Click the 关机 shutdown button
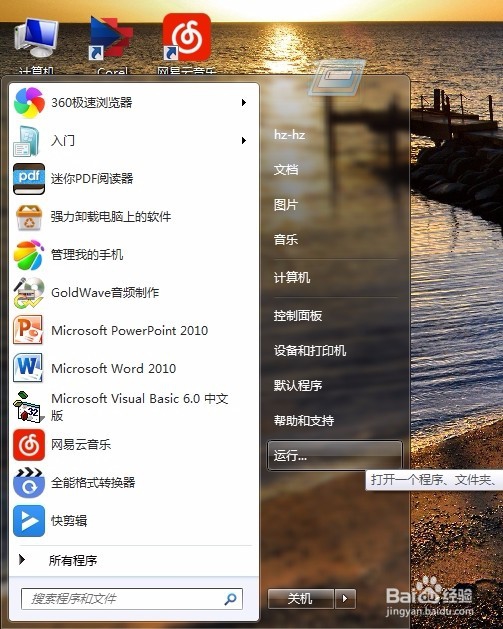The image size is (503, 629). pyautogui.click(x=300, y=599)
